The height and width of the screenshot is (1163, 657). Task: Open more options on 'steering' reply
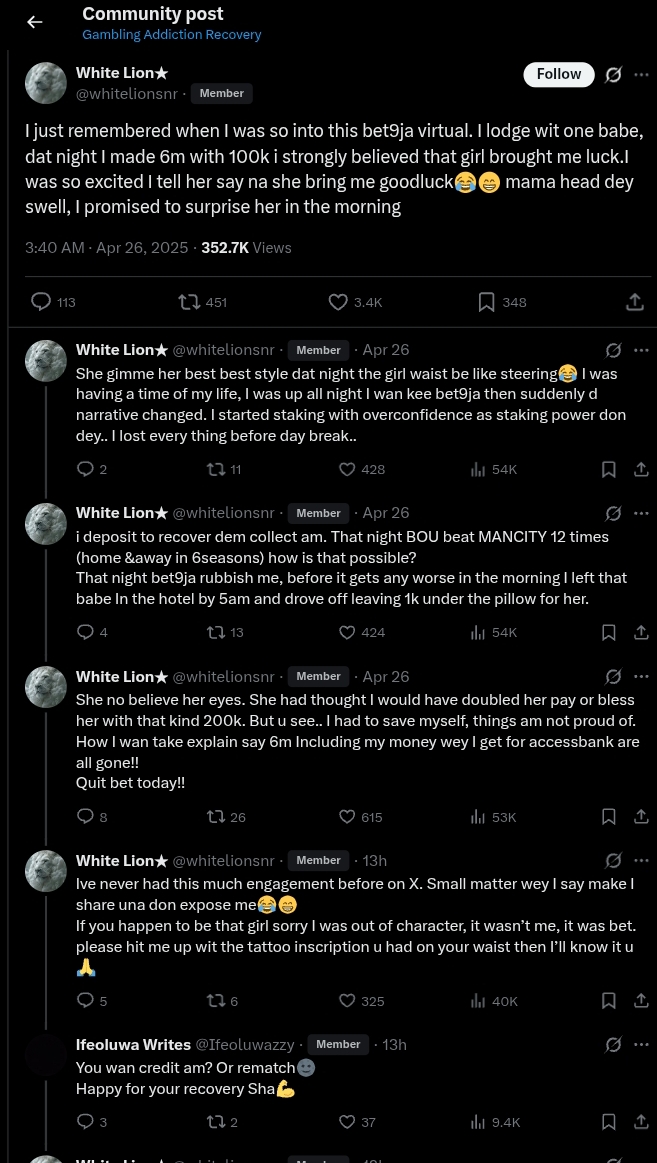(641, 350)
